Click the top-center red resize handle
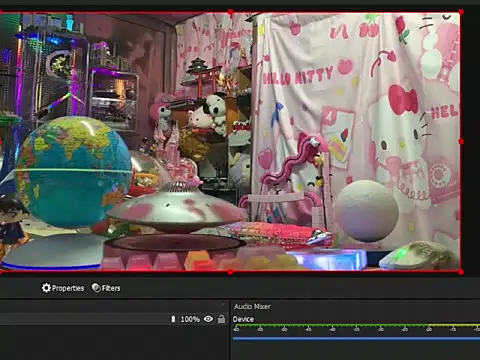The height and width of the screenshot is (360, 480). pos(230,12)
